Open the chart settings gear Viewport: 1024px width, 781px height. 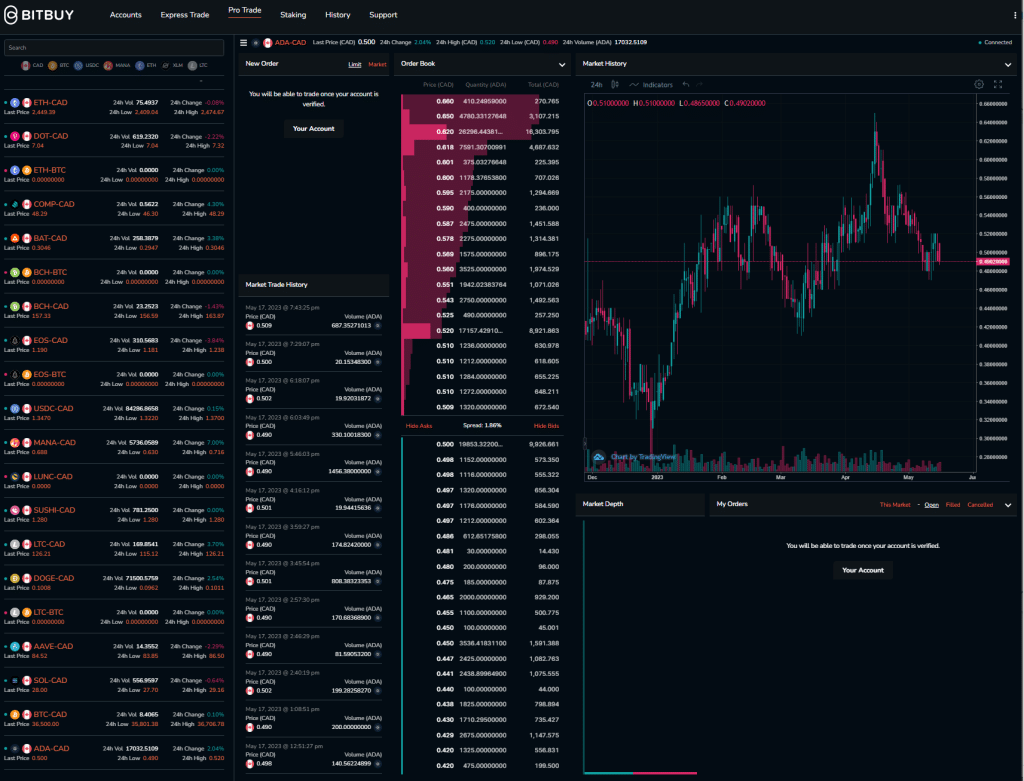979,84
